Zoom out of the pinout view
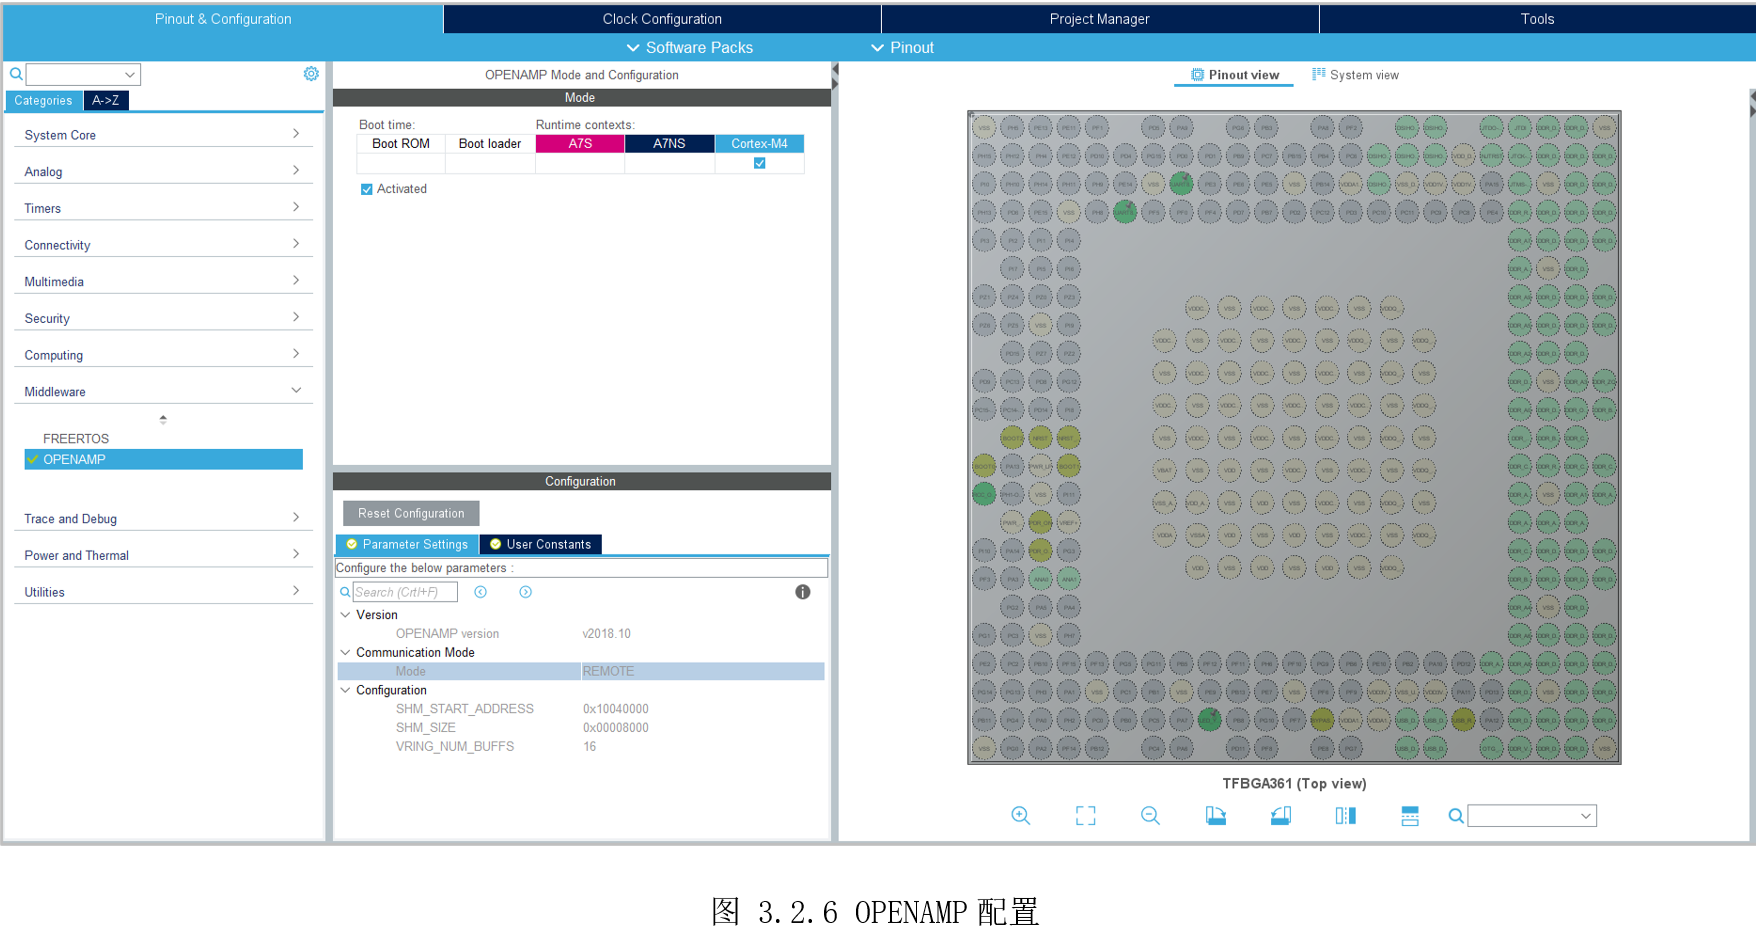This screenshot has height=942, width=1756. point(1150,816)
